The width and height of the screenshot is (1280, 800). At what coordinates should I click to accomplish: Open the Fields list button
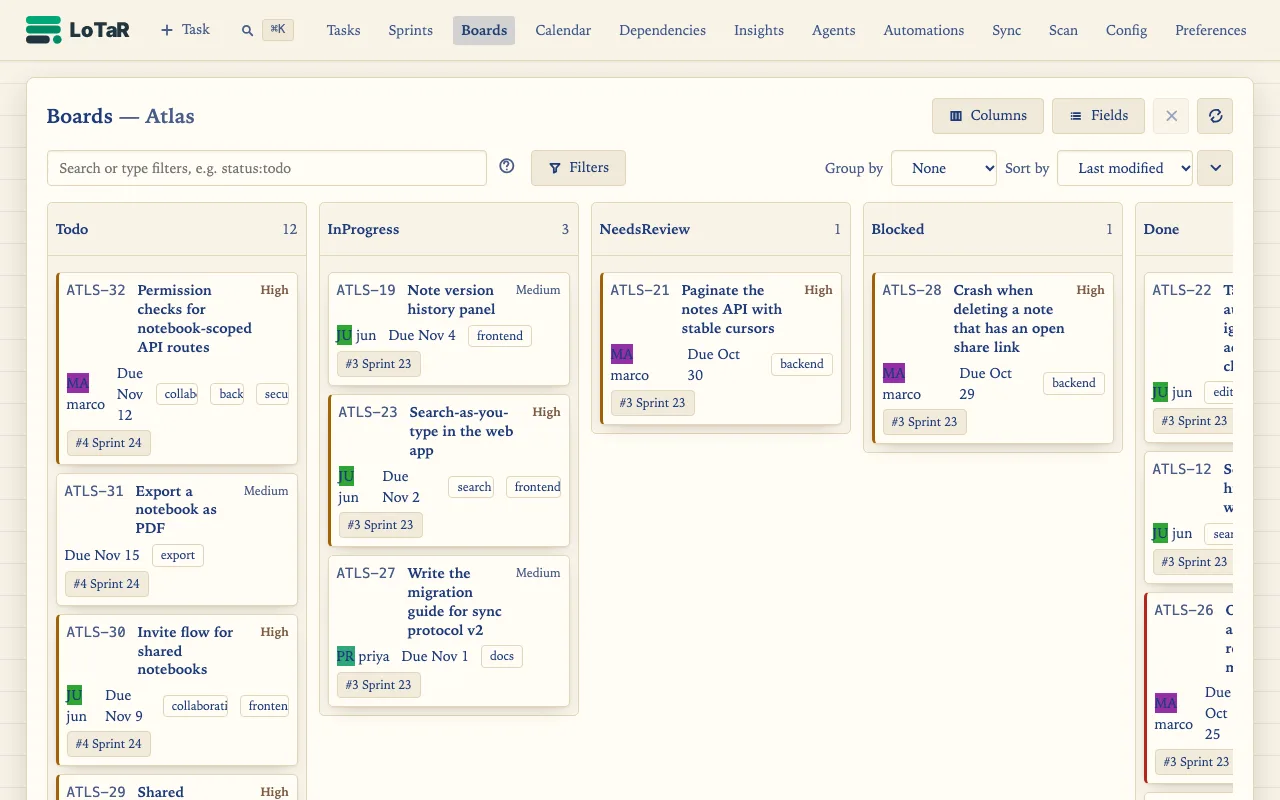pos(1098,116)
